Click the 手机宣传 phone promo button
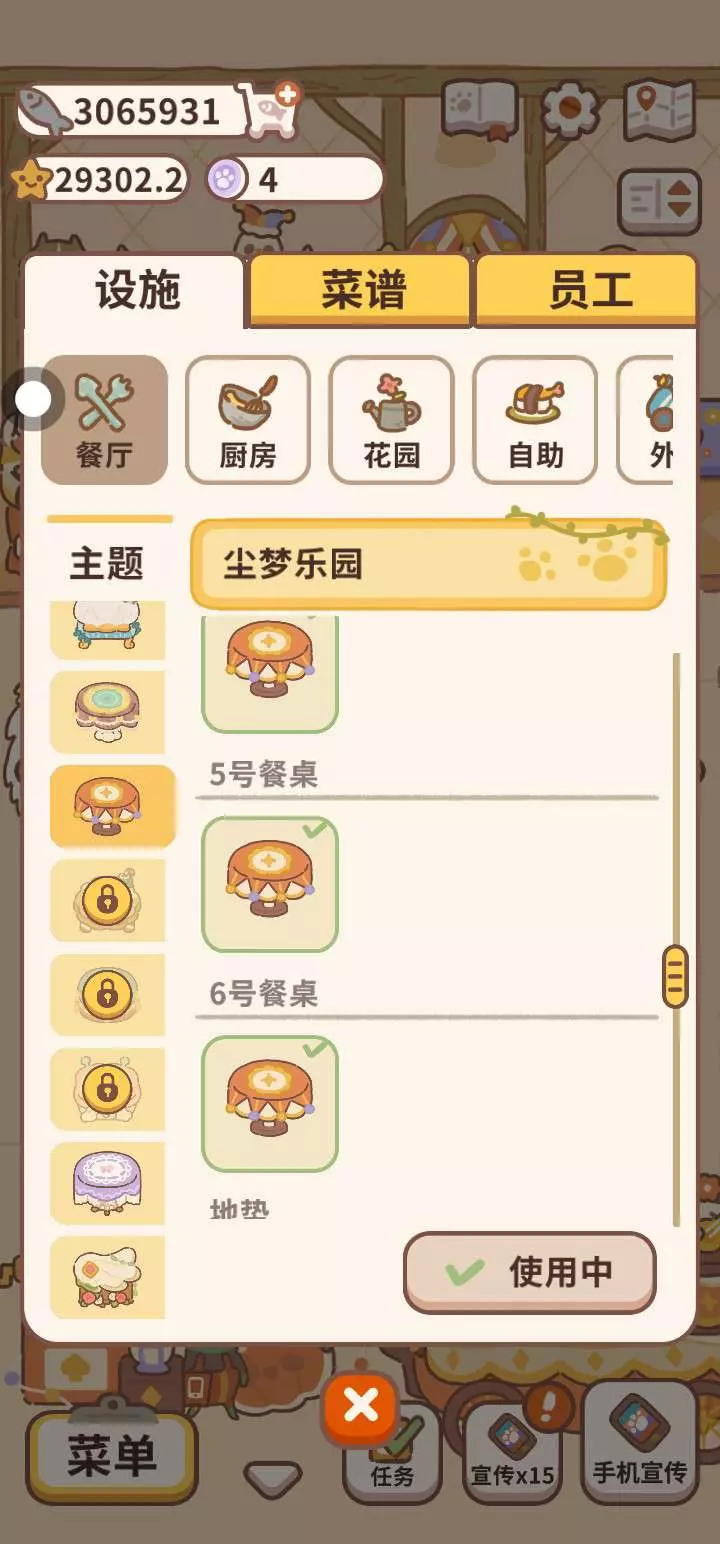The height and width of the screenshot is (1544, 720). [x=640, y=1442]
